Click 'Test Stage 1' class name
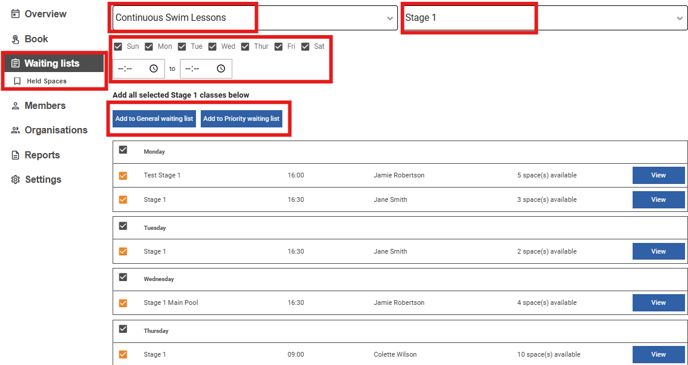This screenshot has height=365, width=688. tap(162, 175)
